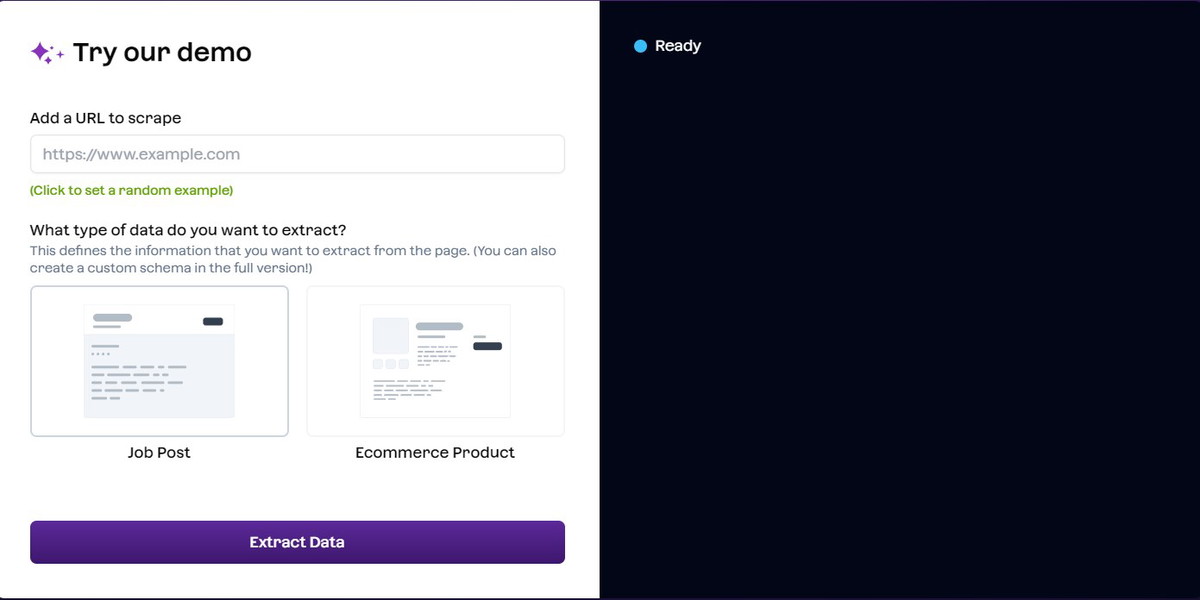This screenshot has width=1200, height=600.
Task: Click the "Add a URL to scrape" label
Action: click(x=106, y=118)
